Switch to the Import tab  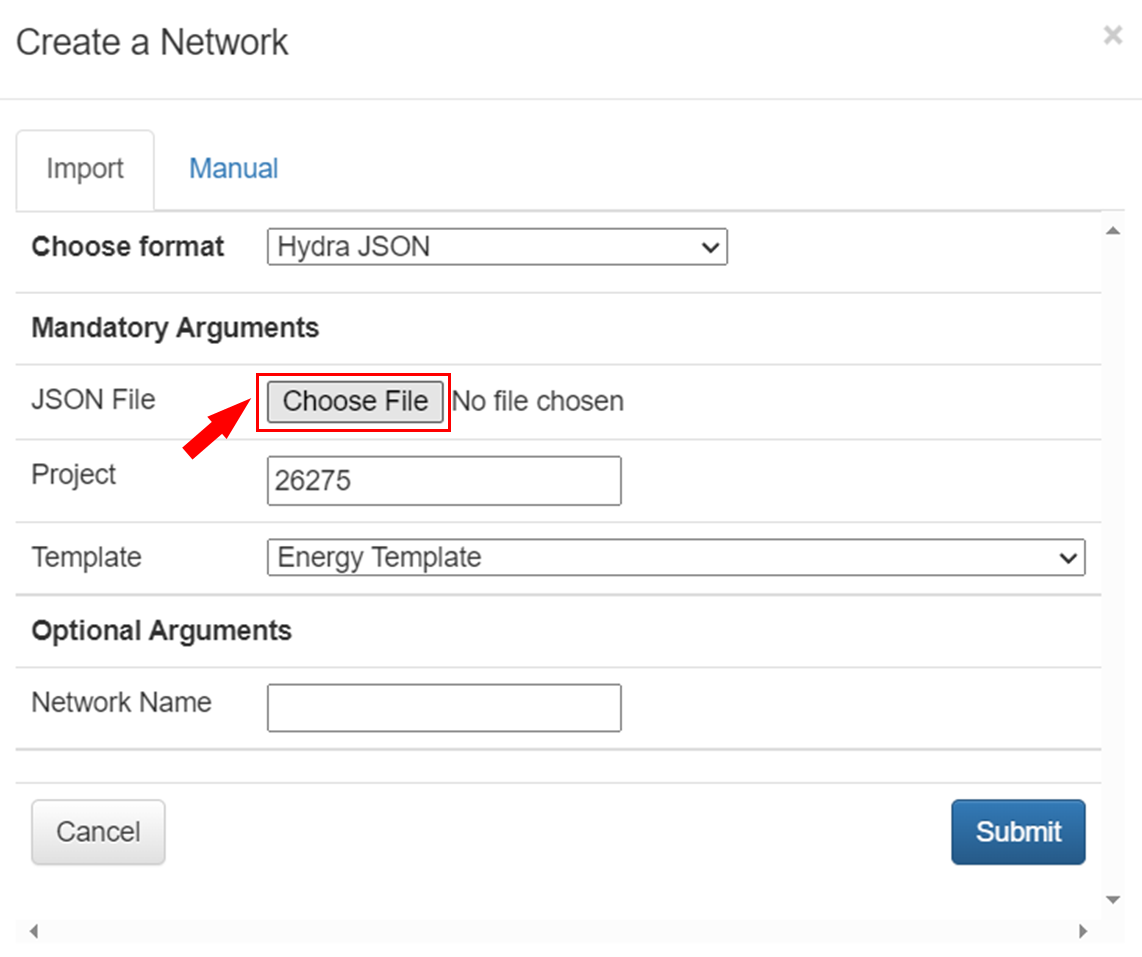pos(85,169)
